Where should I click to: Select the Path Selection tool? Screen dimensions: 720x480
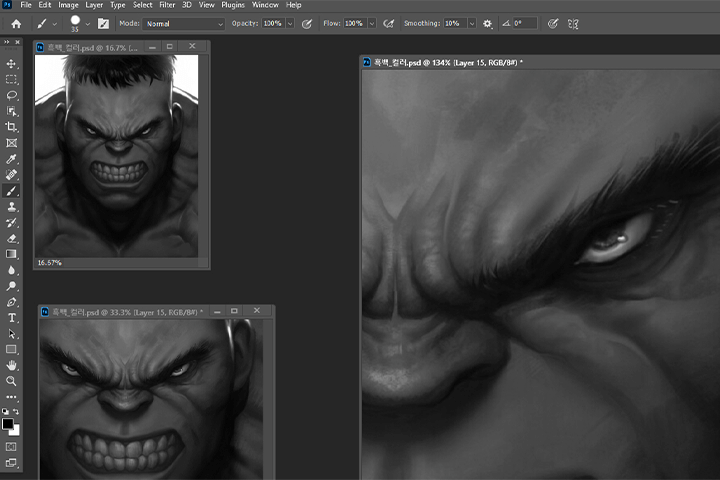coord(11,334)
